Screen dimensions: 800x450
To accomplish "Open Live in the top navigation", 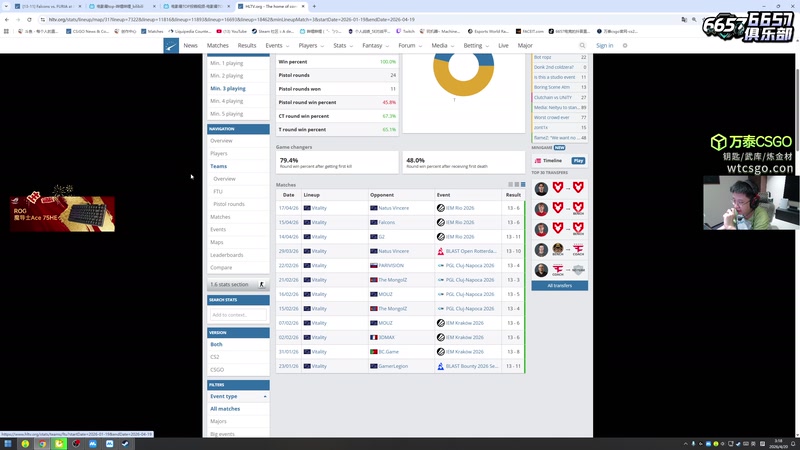I will point(503,46).
